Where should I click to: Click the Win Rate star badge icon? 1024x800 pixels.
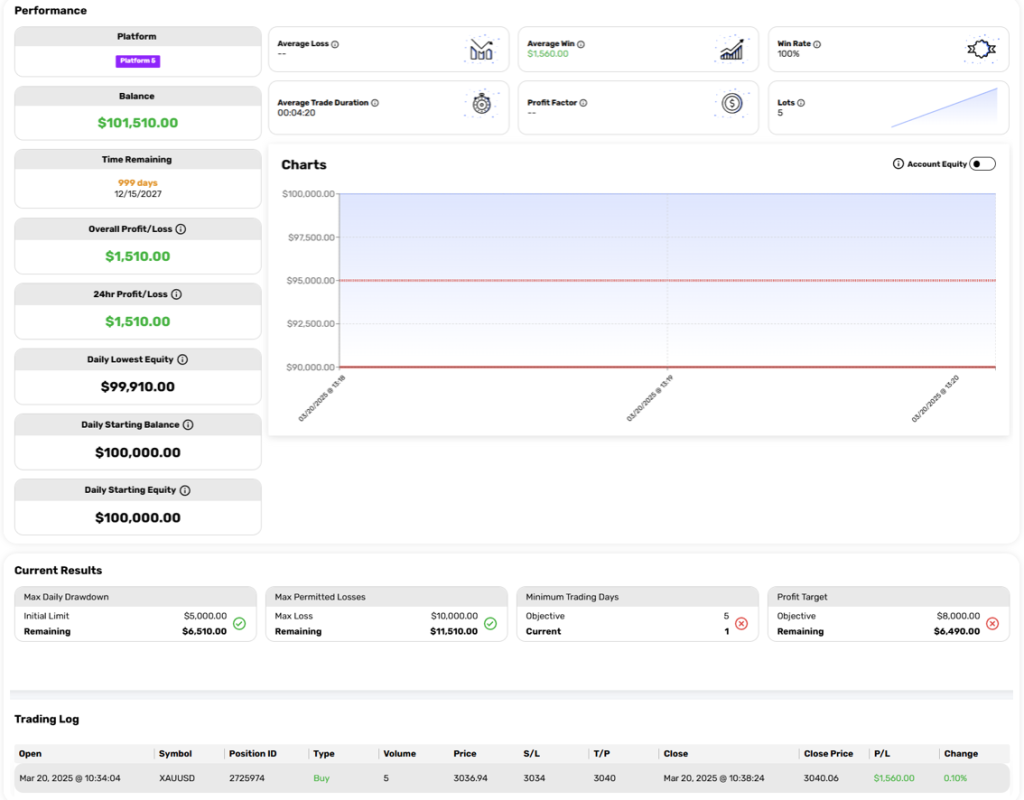tap(981, 49)
